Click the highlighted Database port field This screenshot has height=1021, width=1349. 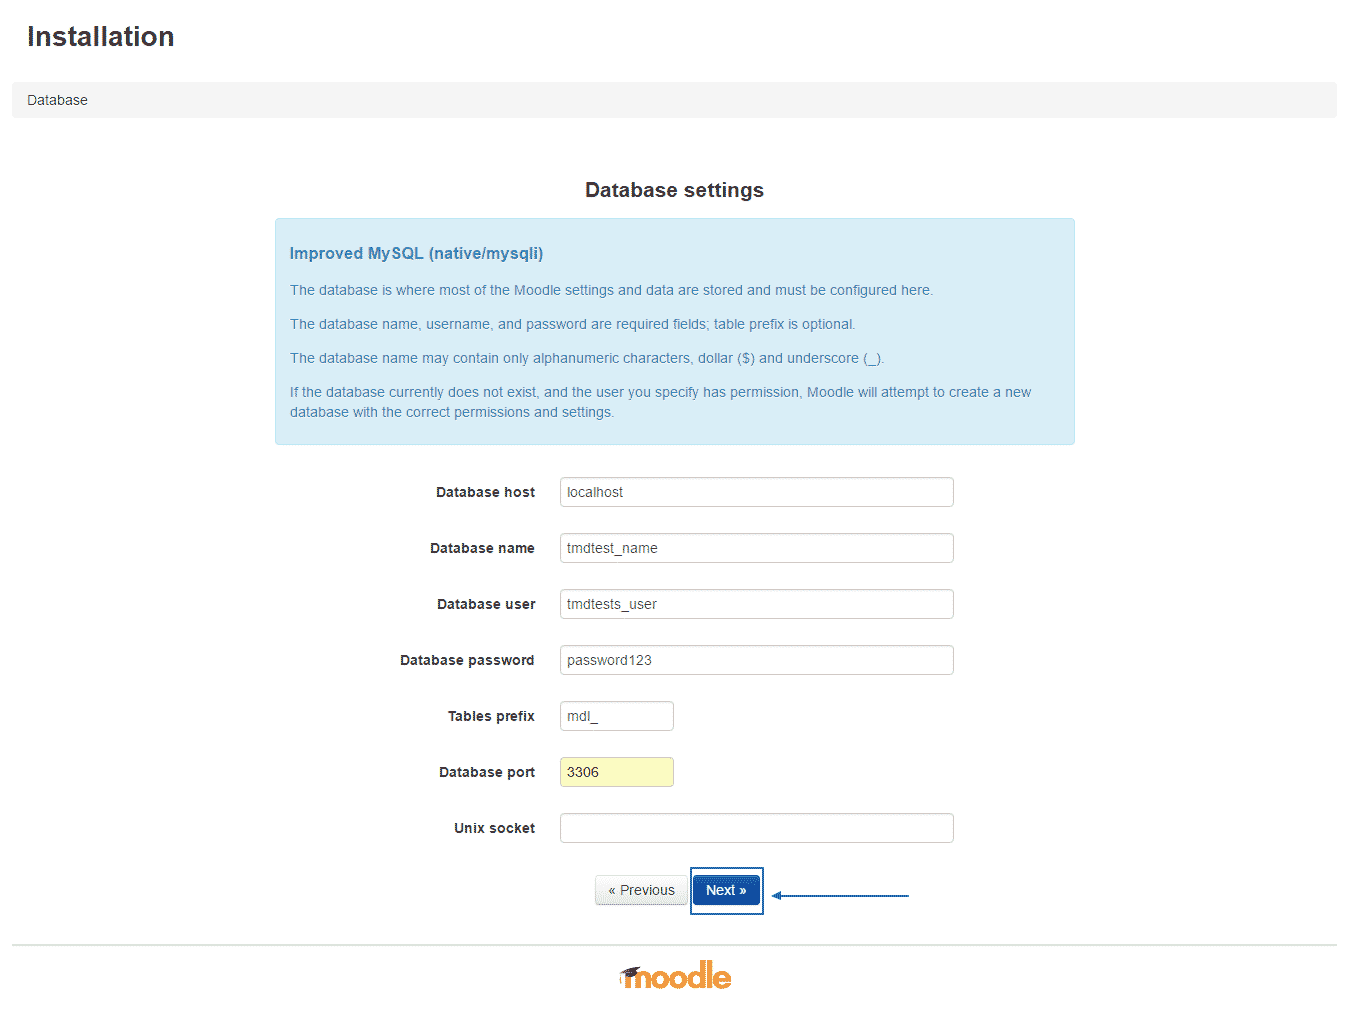616,772
